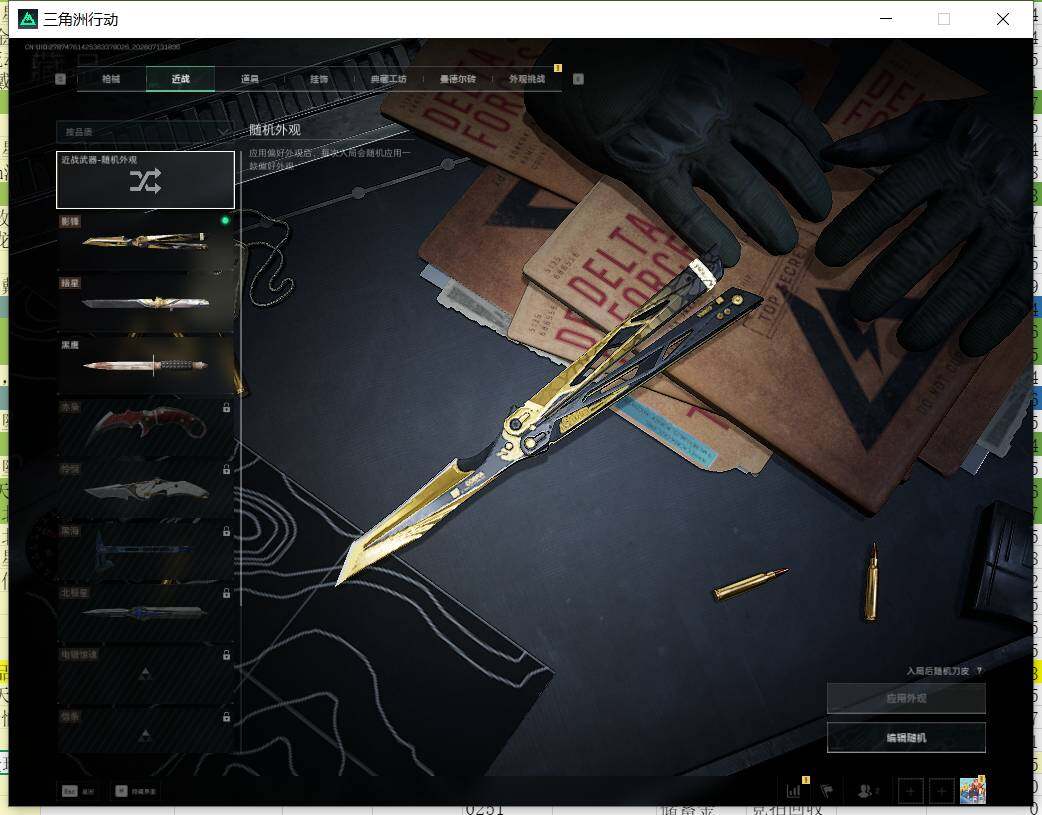Close the 三角洲行动 window
Screen dimensions: 1042x815
coord(1003,19)
